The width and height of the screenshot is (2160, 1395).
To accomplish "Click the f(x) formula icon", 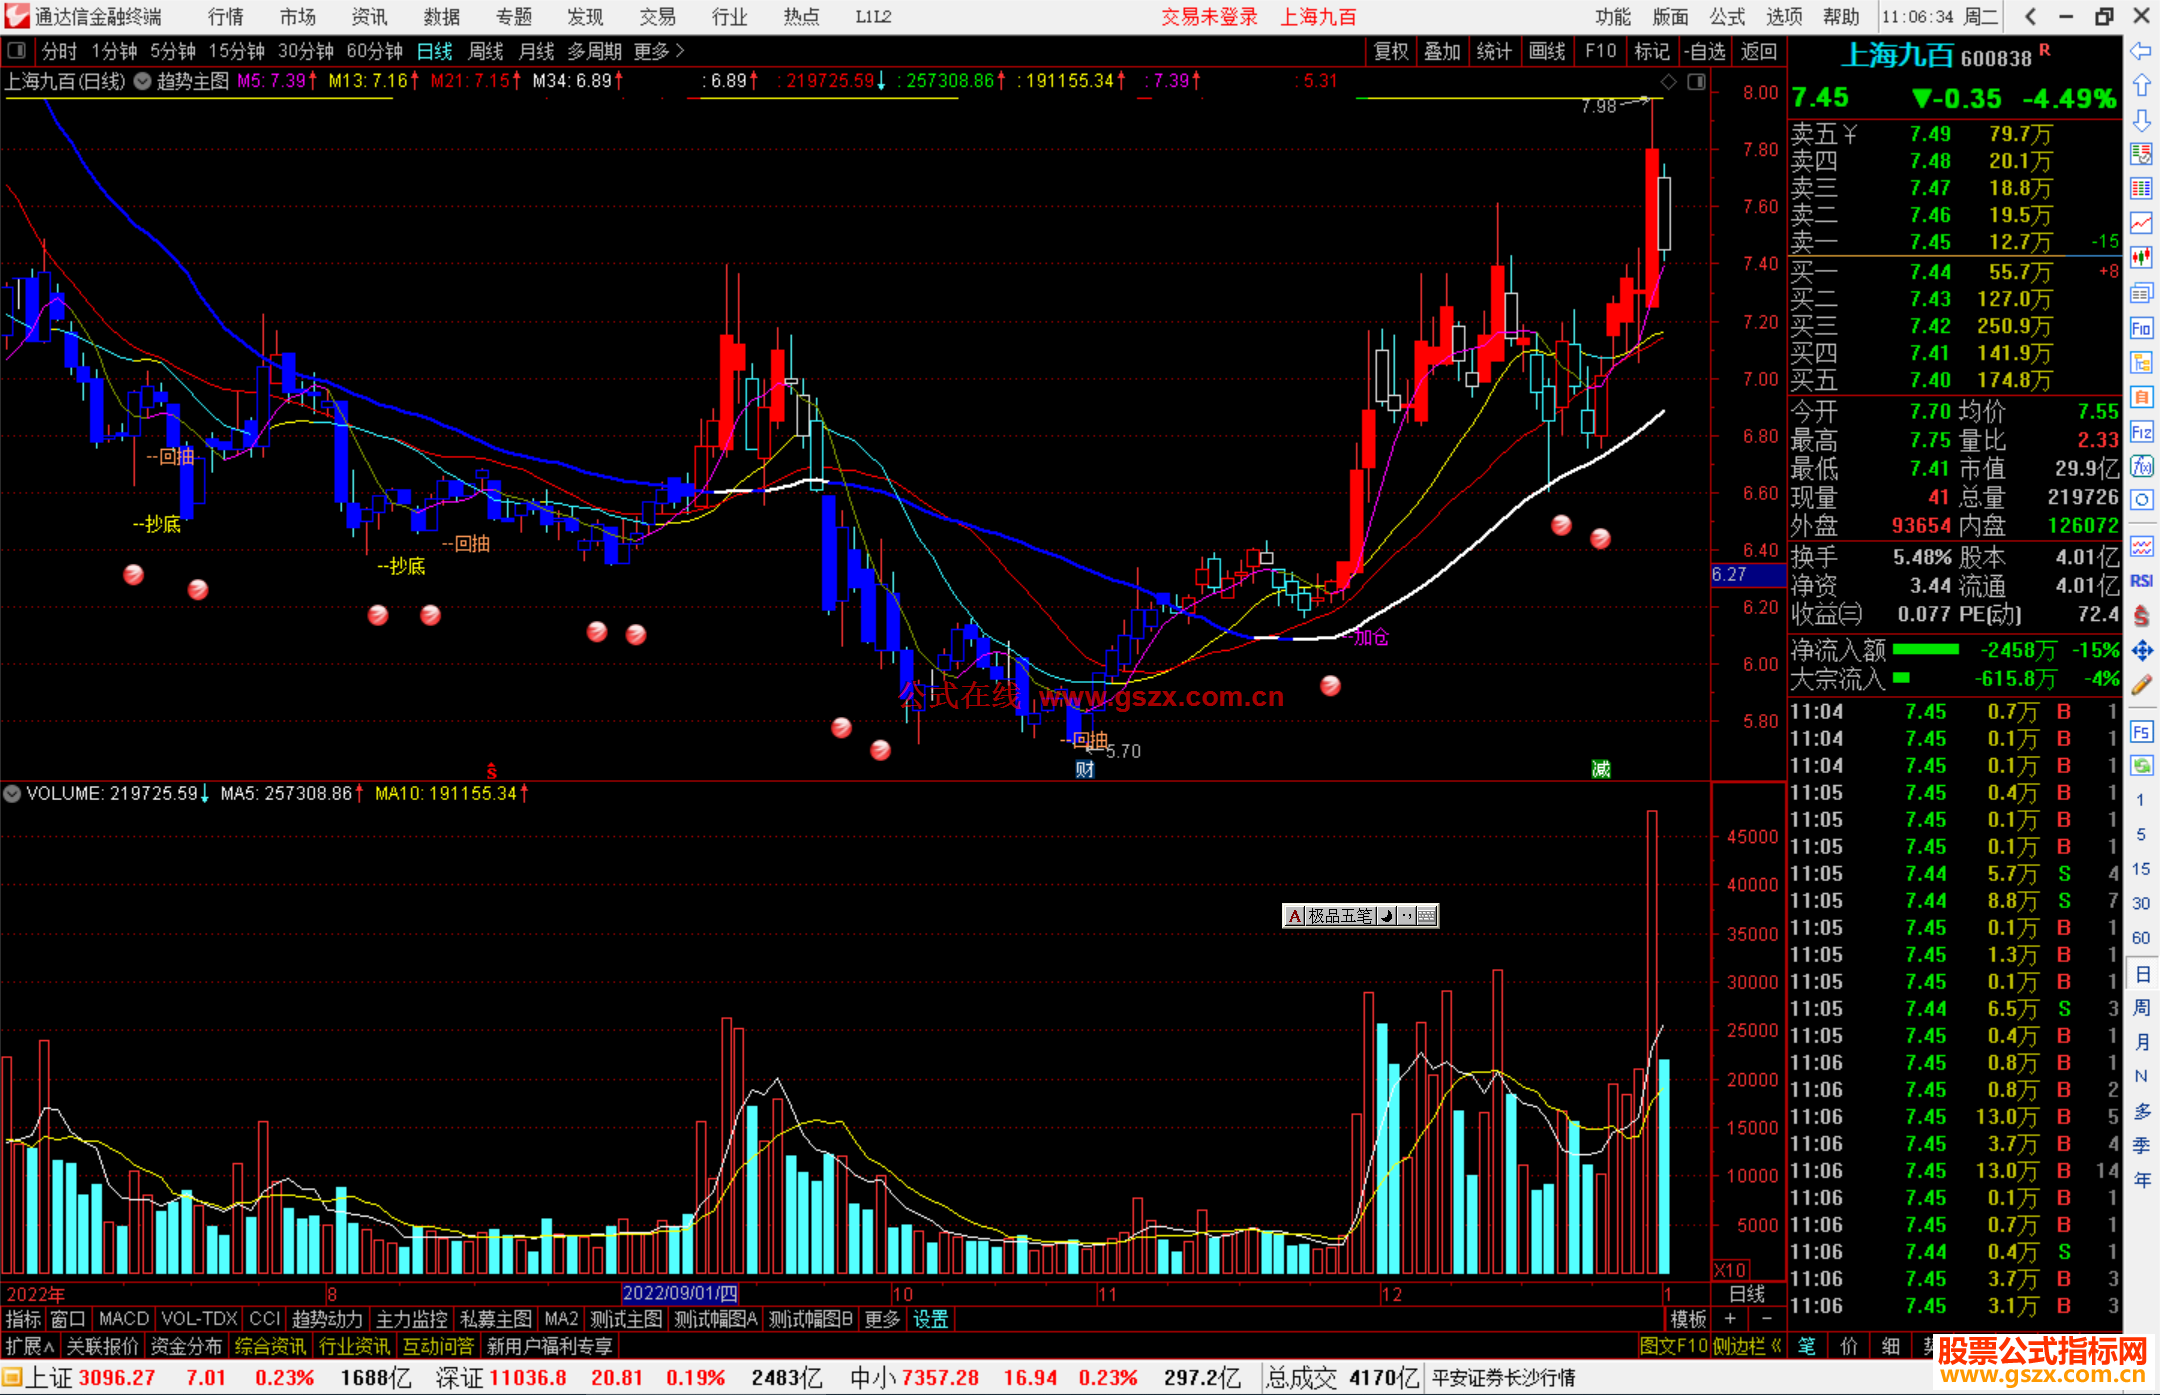I will (x=2141, y=466).
